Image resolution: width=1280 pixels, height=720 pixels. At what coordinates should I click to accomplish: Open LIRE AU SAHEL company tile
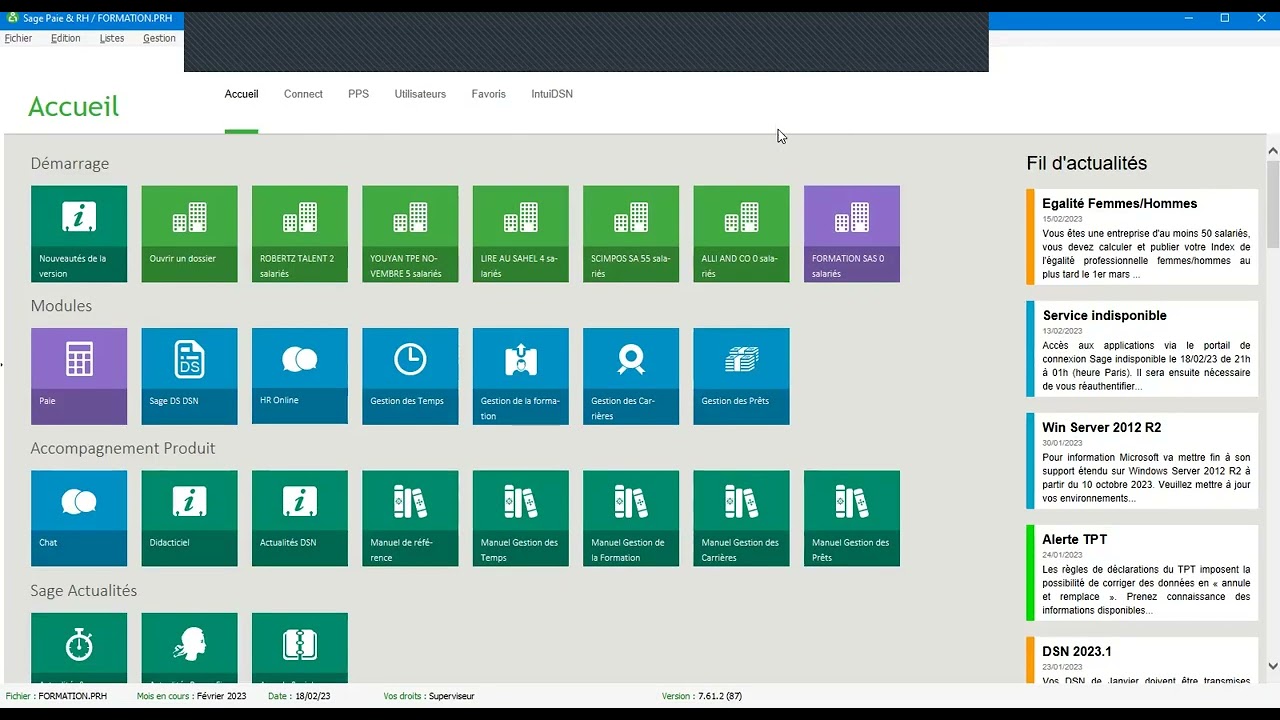(x=521, y=234)
